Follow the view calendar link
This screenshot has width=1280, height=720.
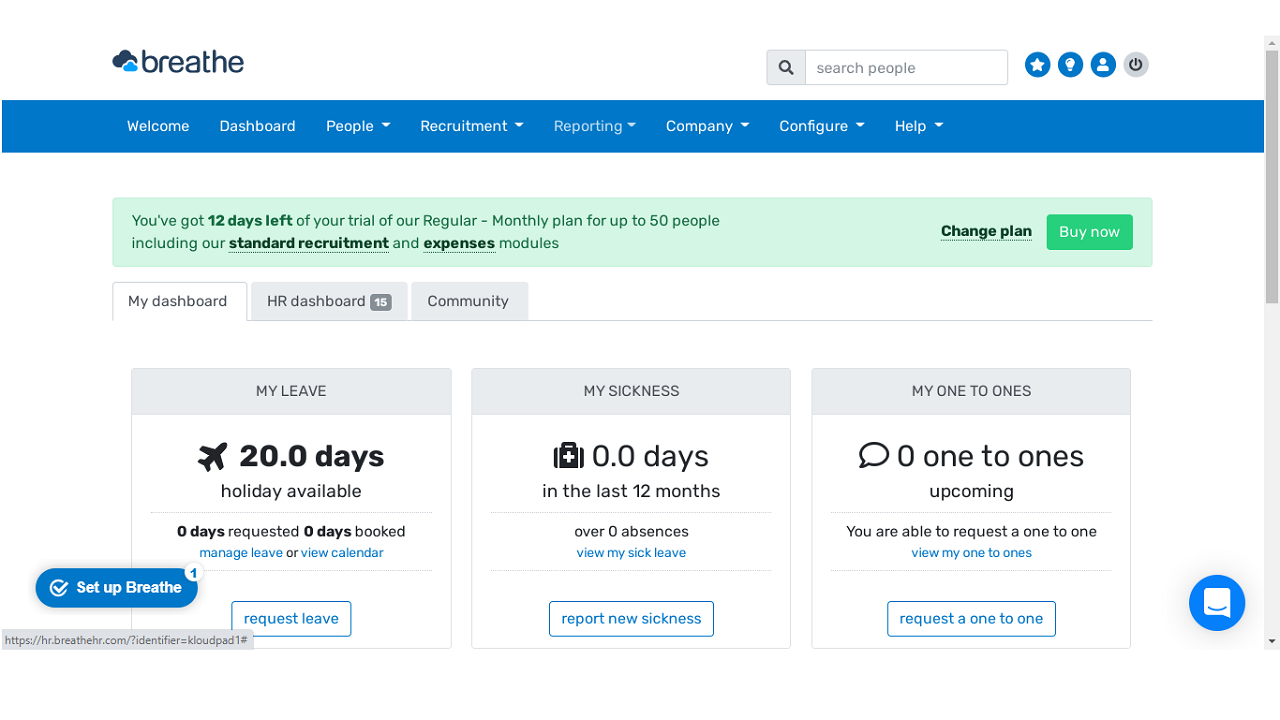(342, 553)
